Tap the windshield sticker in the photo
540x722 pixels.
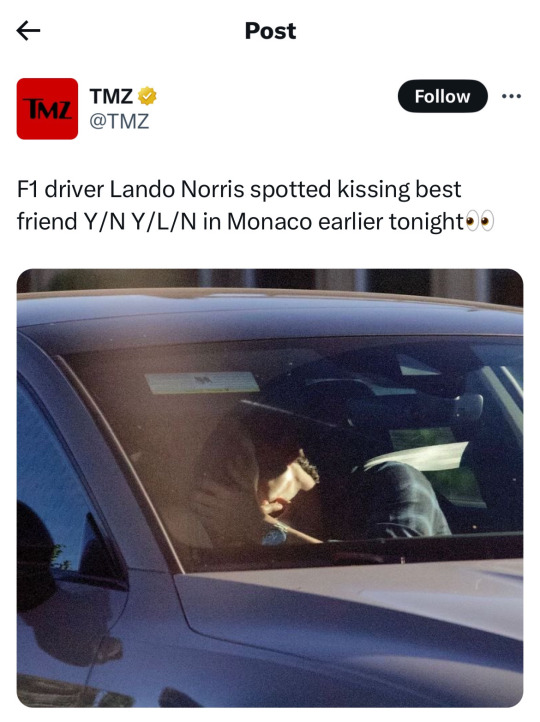coord(203,382)
